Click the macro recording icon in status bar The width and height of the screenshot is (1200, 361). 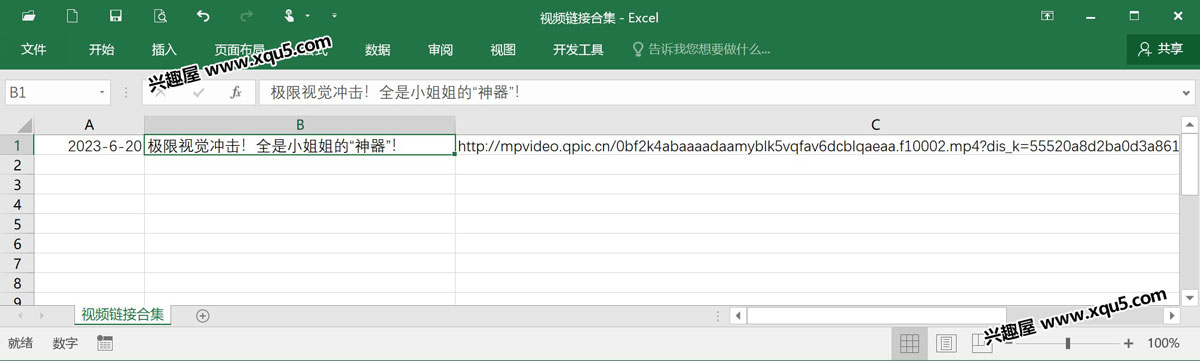tap(104, 343)
